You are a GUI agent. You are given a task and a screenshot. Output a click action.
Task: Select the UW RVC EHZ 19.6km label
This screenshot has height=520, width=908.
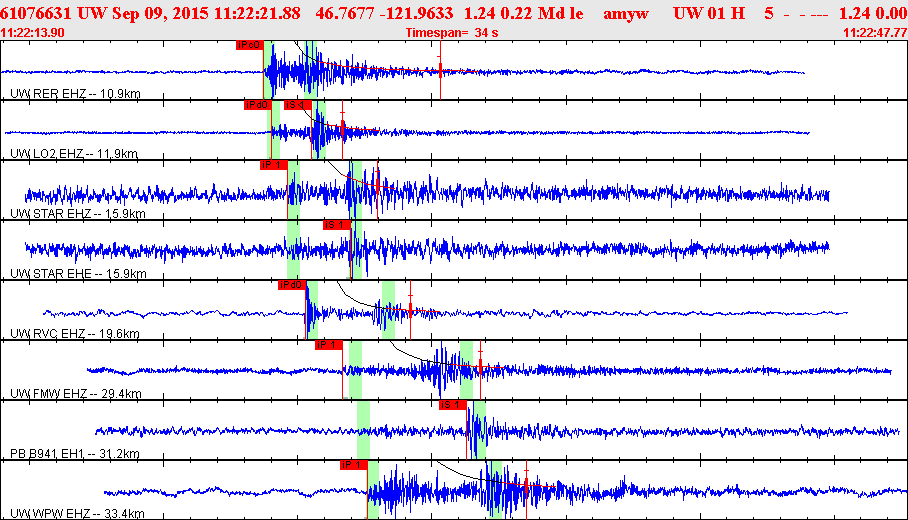(75, 333)
